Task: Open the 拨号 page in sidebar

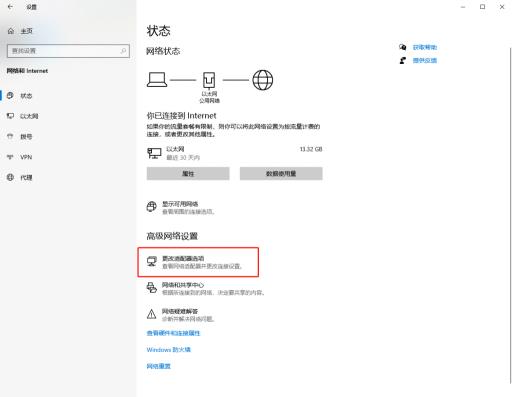Action: pyautogui.click(x=68, y=136)
